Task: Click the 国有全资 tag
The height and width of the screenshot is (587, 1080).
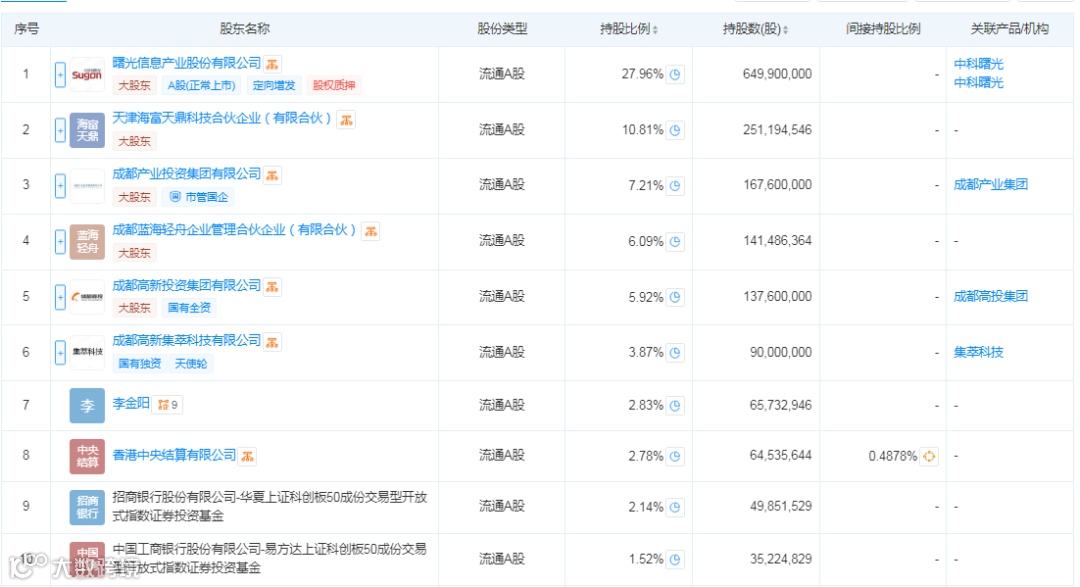Action: pyautogui.click(x=189, y=308)
